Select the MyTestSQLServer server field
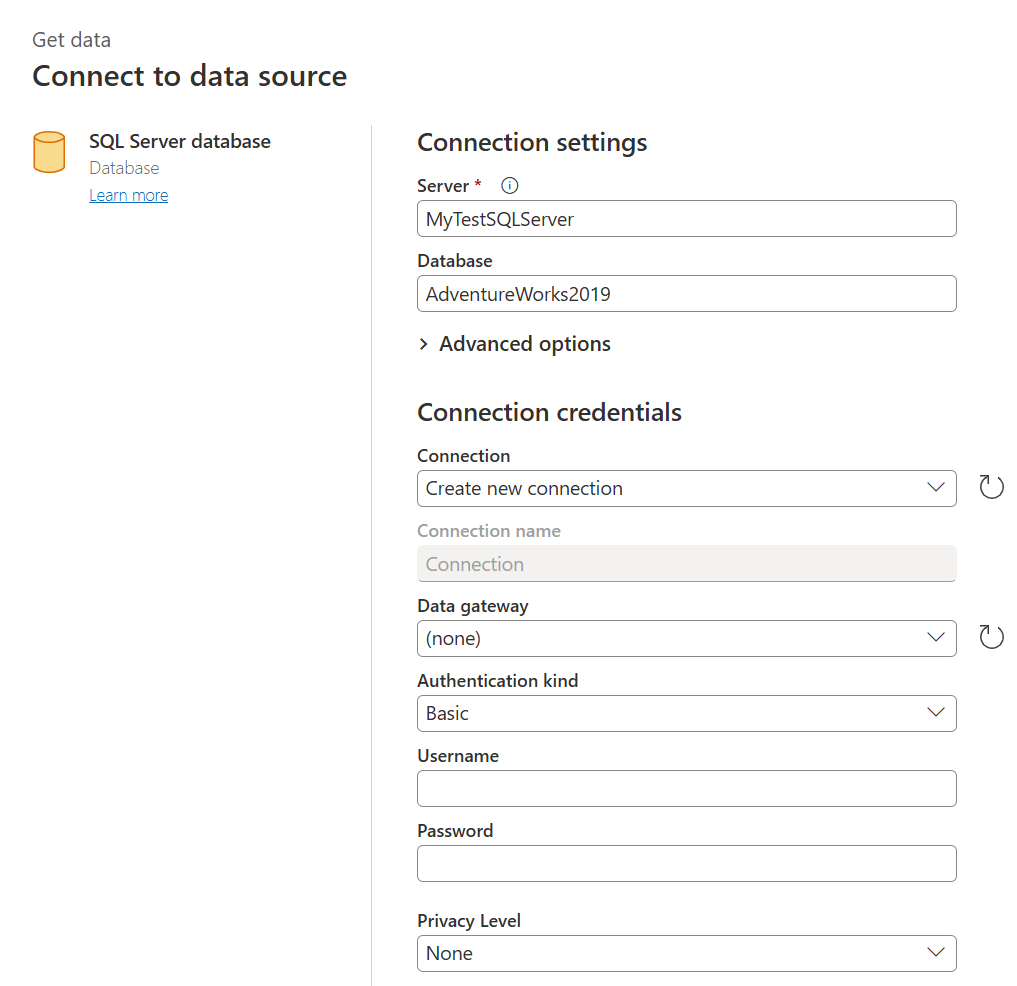 687,218
